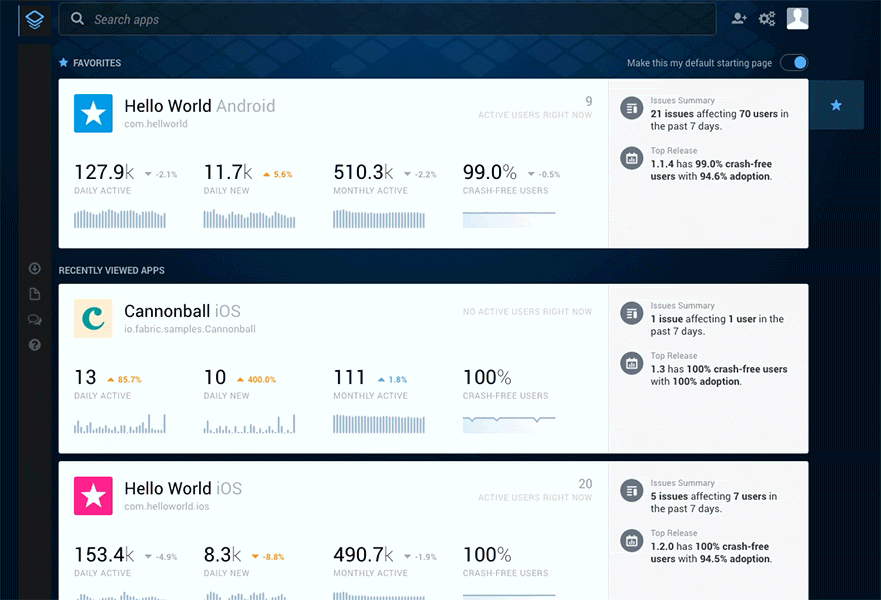The image size is (881, 600).
Task: Click Top Release icon for Hello World iOS
Action: (632, 540)
